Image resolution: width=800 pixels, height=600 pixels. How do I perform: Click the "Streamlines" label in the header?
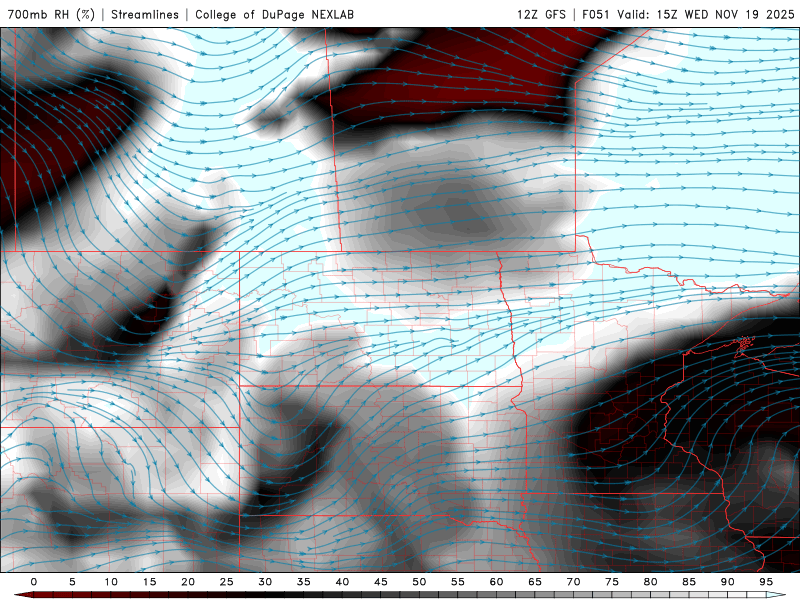click(145, 14)
